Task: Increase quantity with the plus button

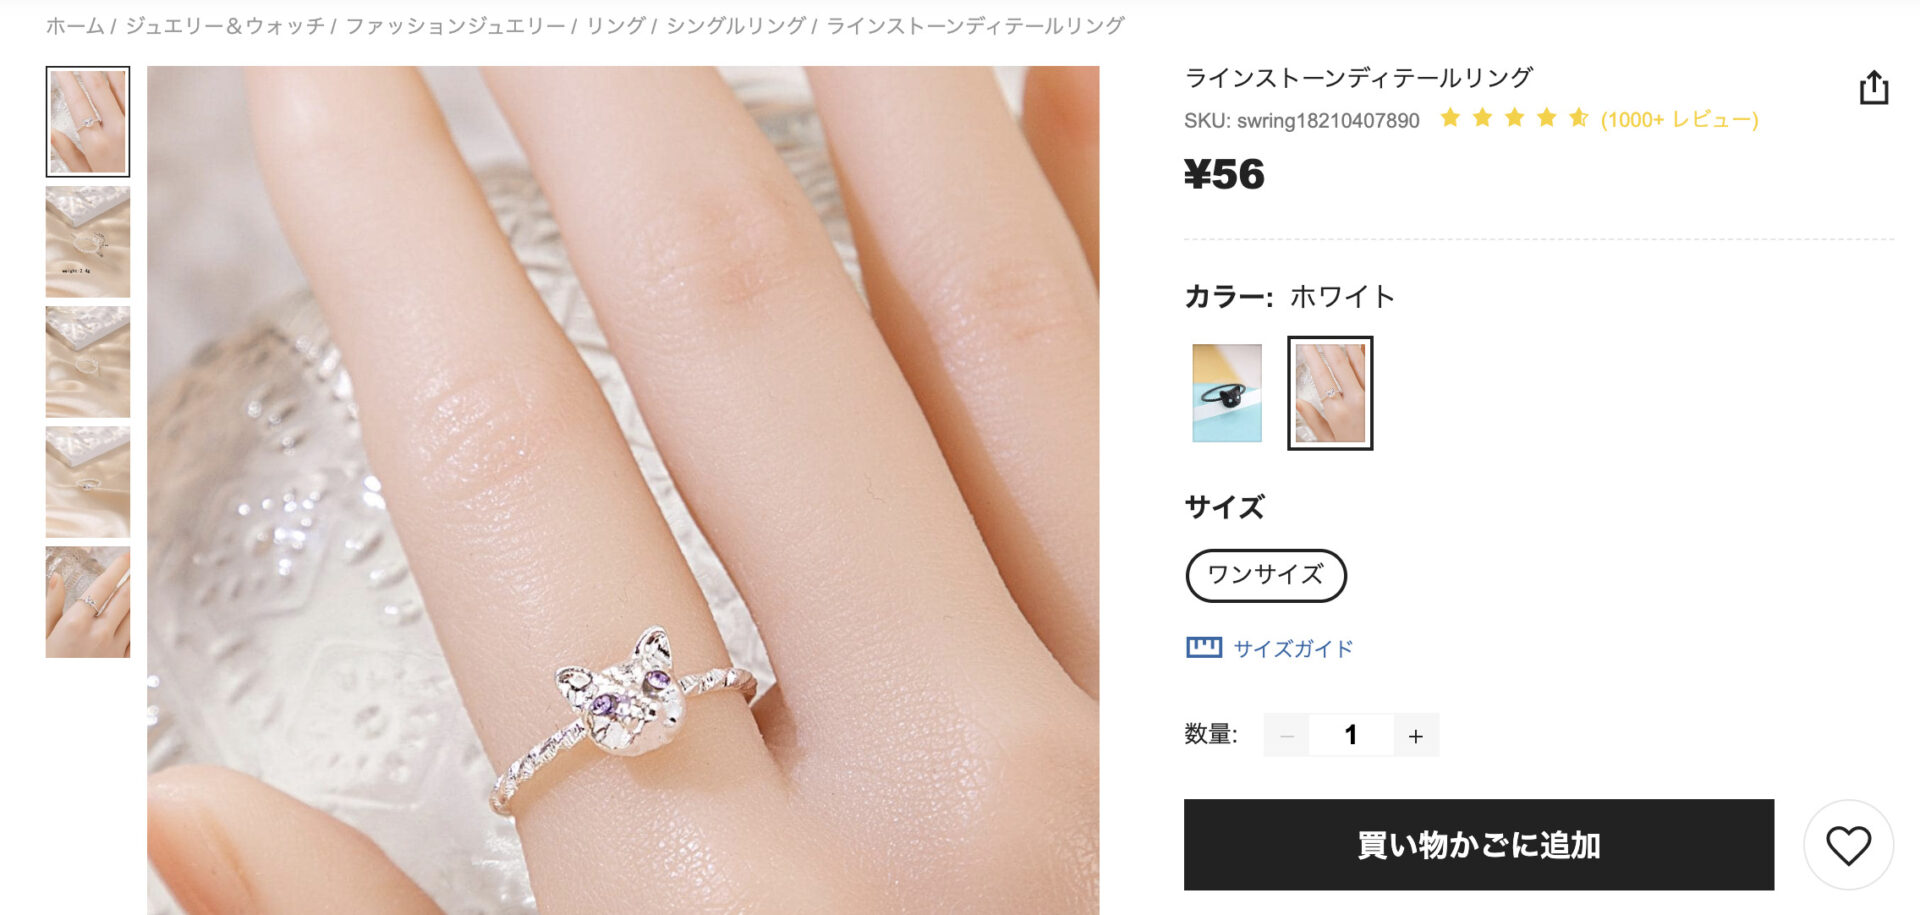Action: pos(1415,735)
